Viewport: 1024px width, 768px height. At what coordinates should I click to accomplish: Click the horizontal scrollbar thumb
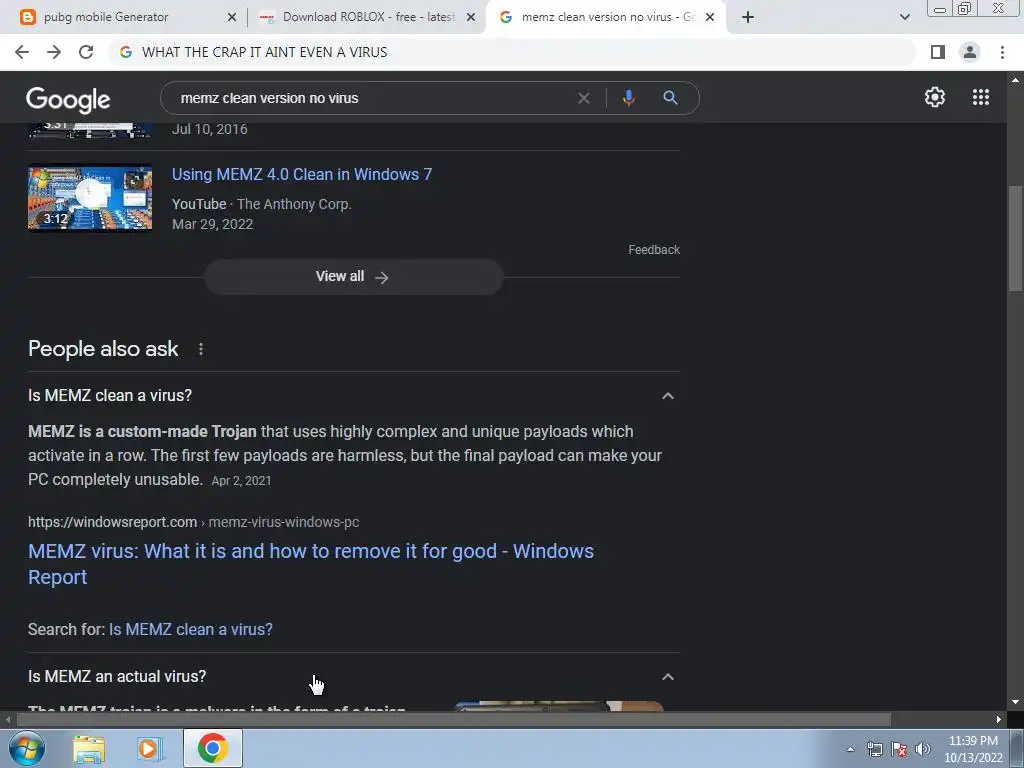[454, 720]
